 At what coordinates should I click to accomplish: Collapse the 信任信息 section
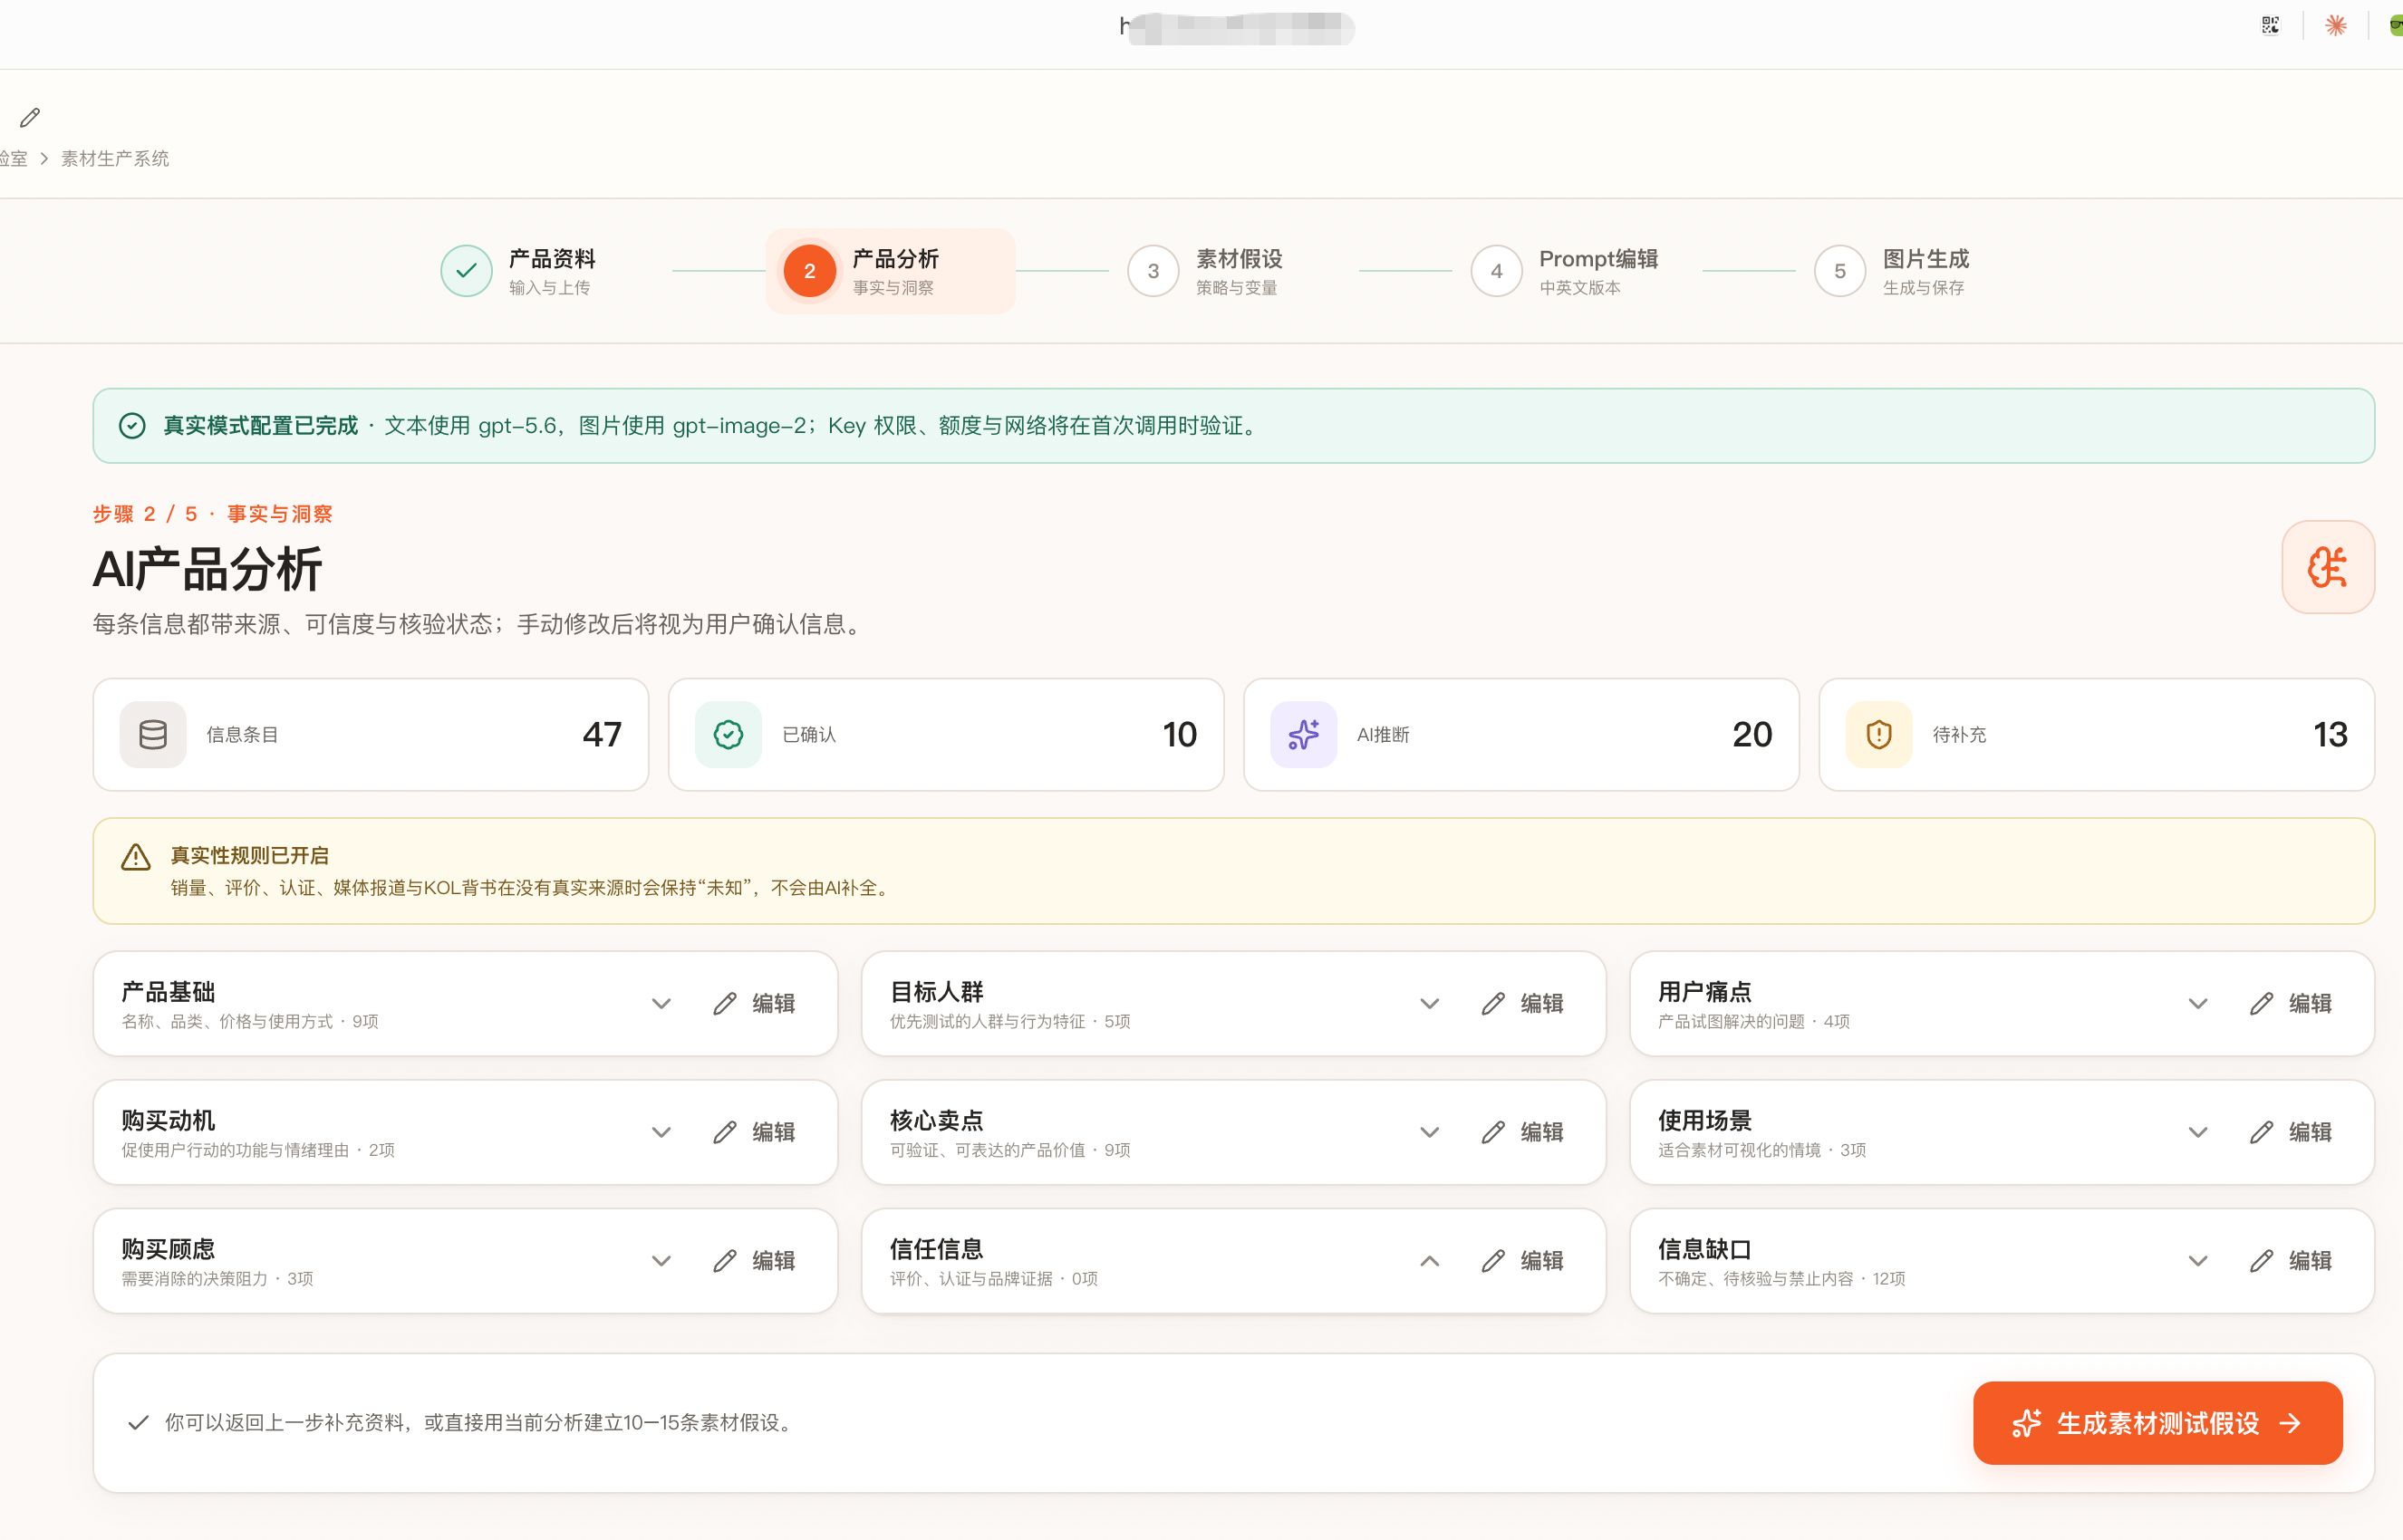[x=1430, y=1261]
